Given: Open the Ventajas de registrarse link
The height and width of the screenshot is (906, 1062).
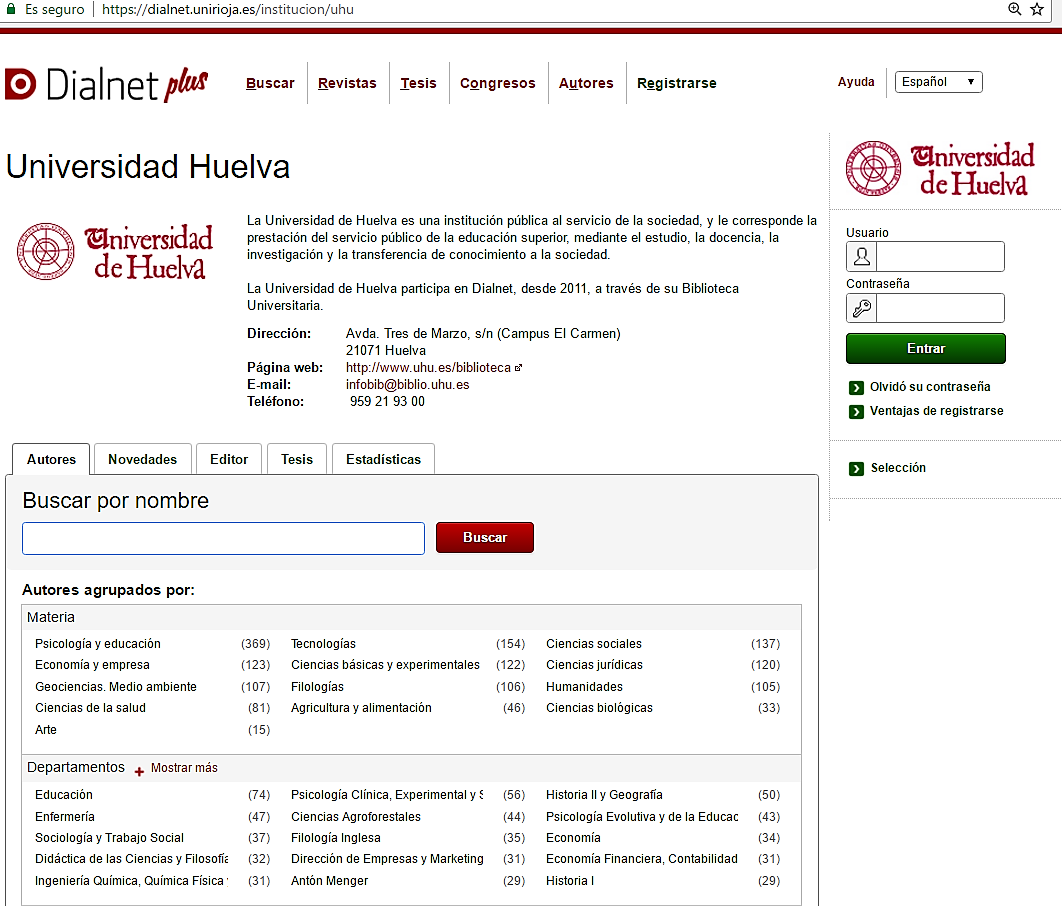Looking at the screenshot, I should (937, 411).
